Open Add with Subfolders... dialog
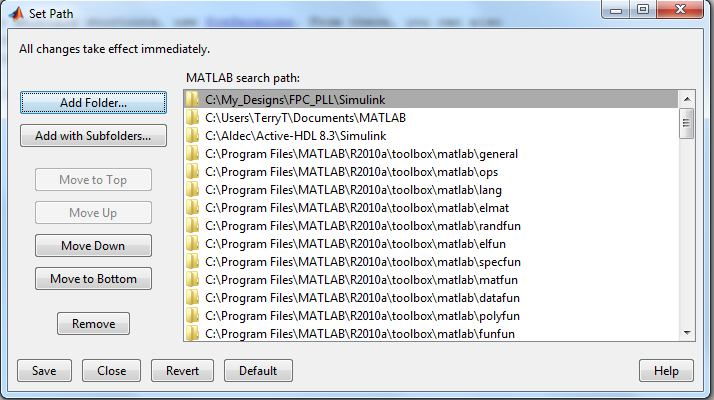This screenshot has height=400, width=714. coord(93,136)
